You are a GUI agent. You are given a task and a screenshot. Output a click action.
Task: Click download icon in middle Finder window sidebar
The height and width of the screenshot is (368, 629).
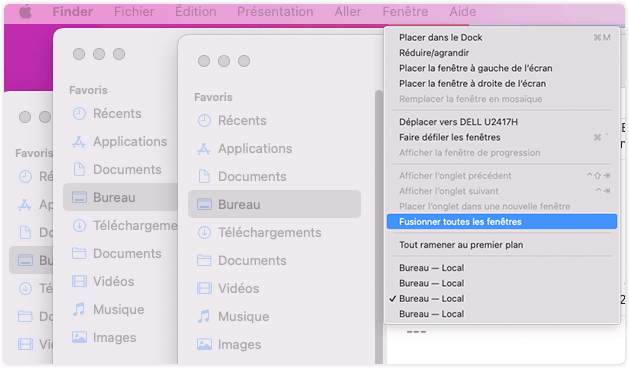79,225
